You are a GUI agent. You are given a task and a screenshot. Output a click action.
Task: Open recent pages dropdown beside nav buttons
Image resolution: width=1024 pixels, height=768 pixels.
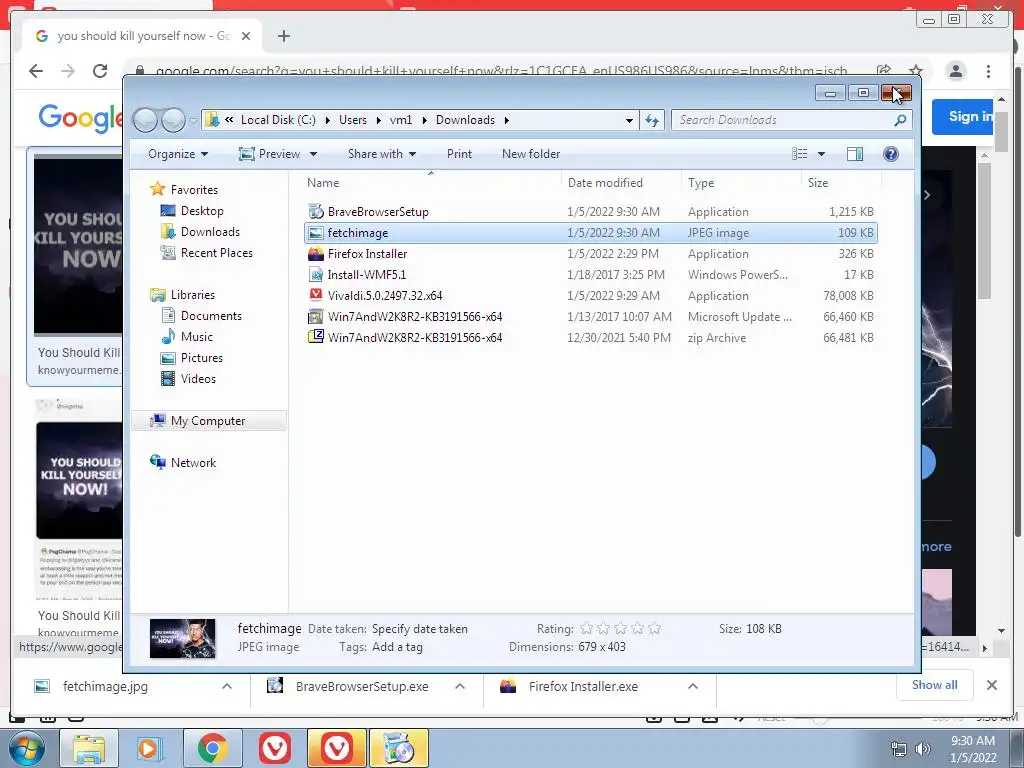coord(193,121)
